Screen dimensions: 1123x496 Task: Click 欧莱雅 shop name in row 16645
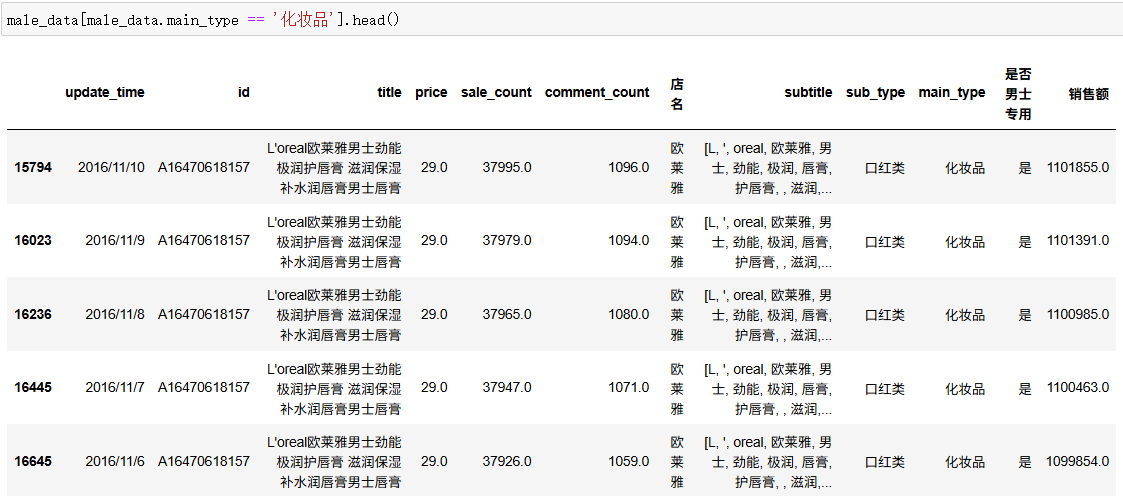click(677, 462)
